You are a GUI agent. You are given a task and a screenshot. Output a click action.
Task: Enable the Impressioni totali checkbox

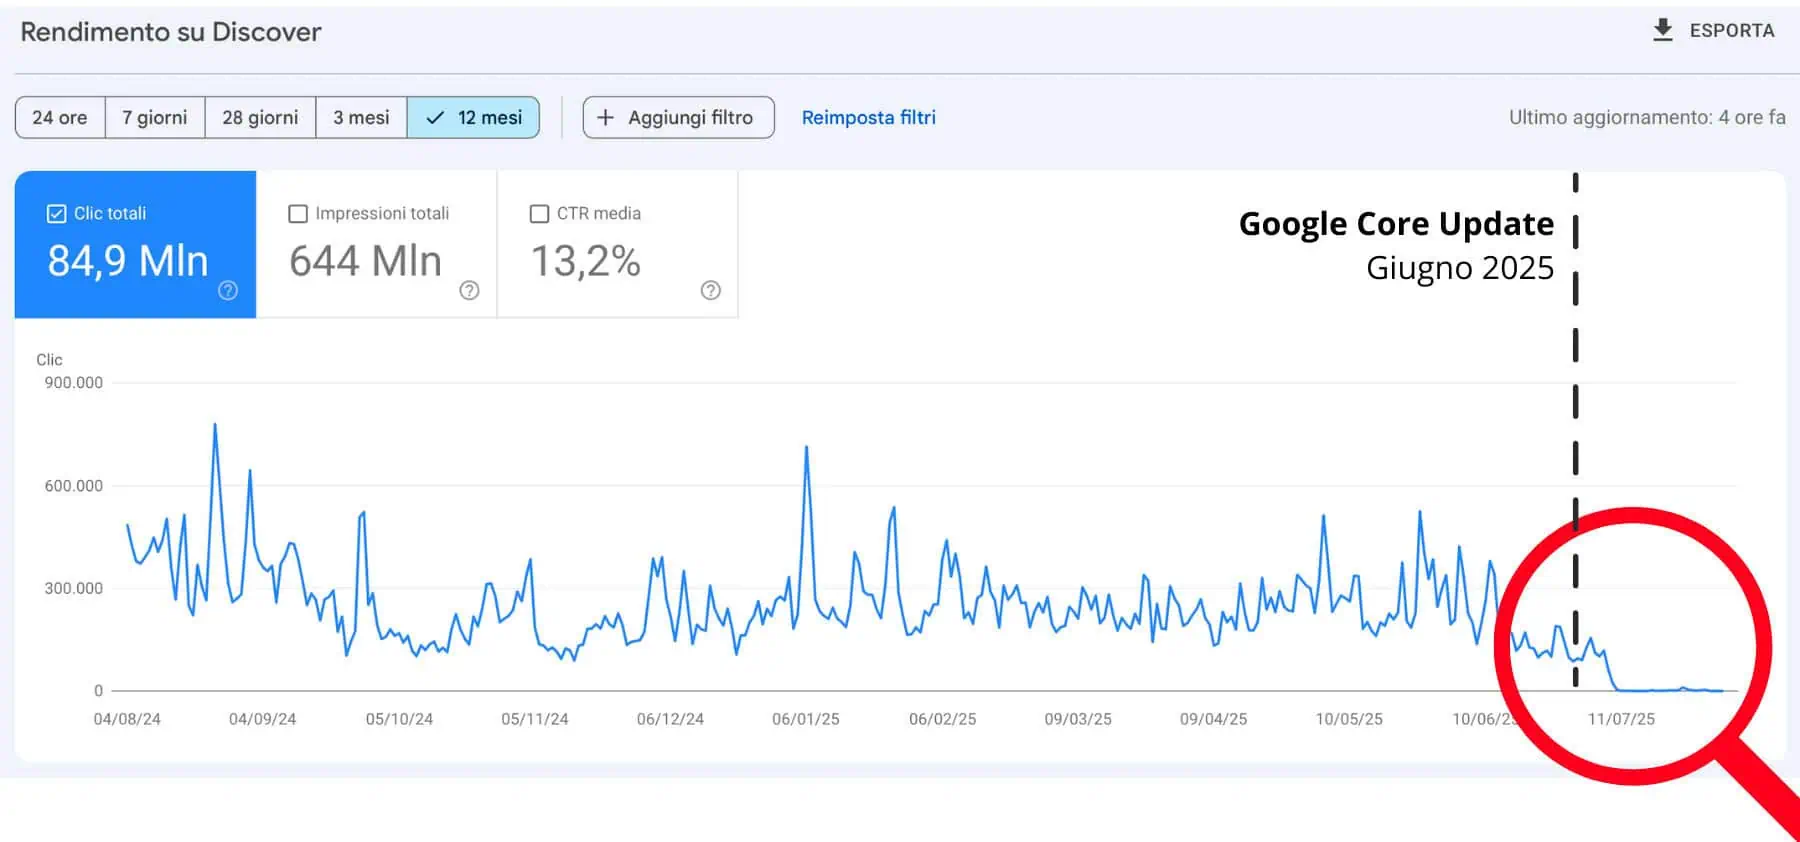coord(298,214)
